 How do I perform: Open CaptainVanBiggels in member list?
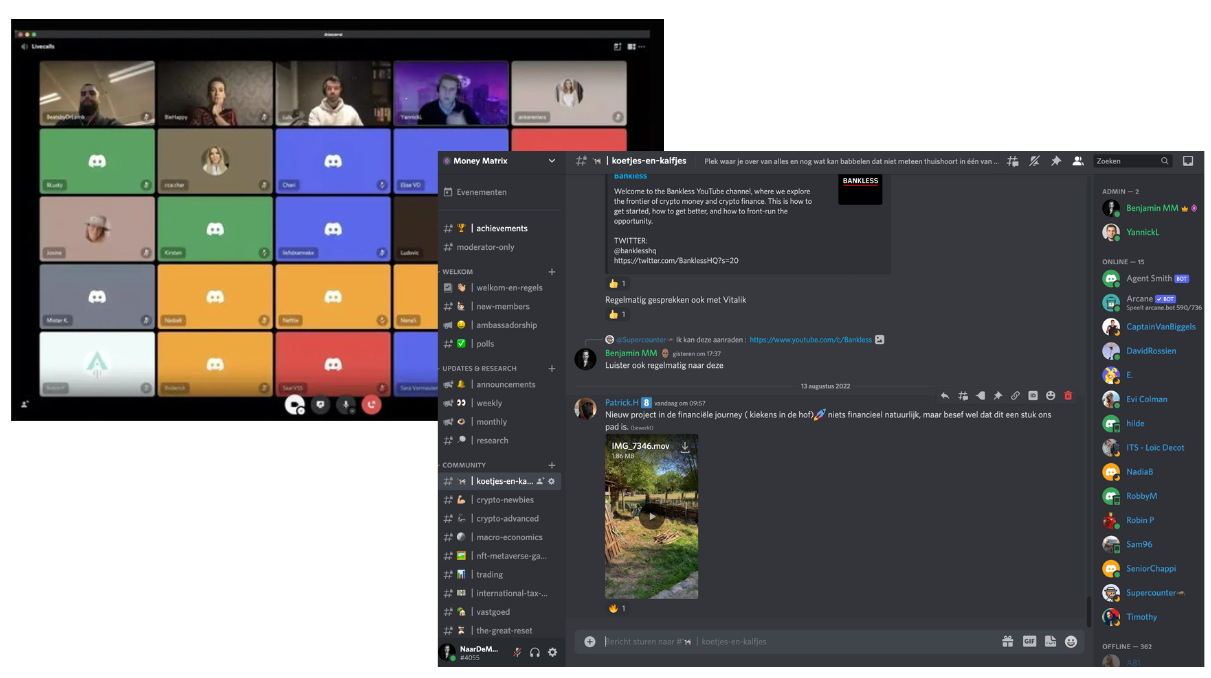point(1150,326)
